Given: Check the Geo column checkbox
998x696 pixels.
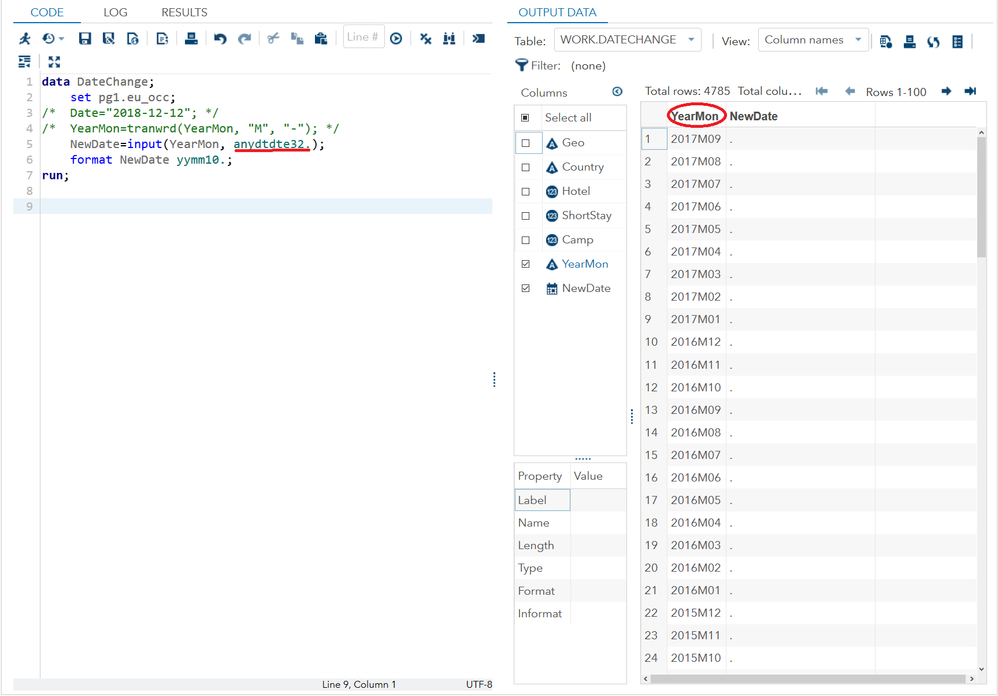Looking at the screenshot, I should coord(526,143).
